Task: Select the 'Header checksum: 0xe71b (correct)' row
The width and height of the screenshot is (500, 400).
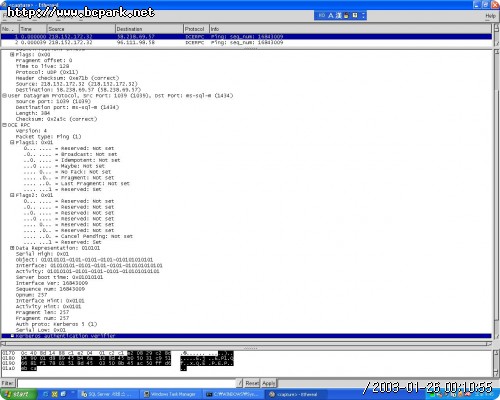Action: click(67, 78)
